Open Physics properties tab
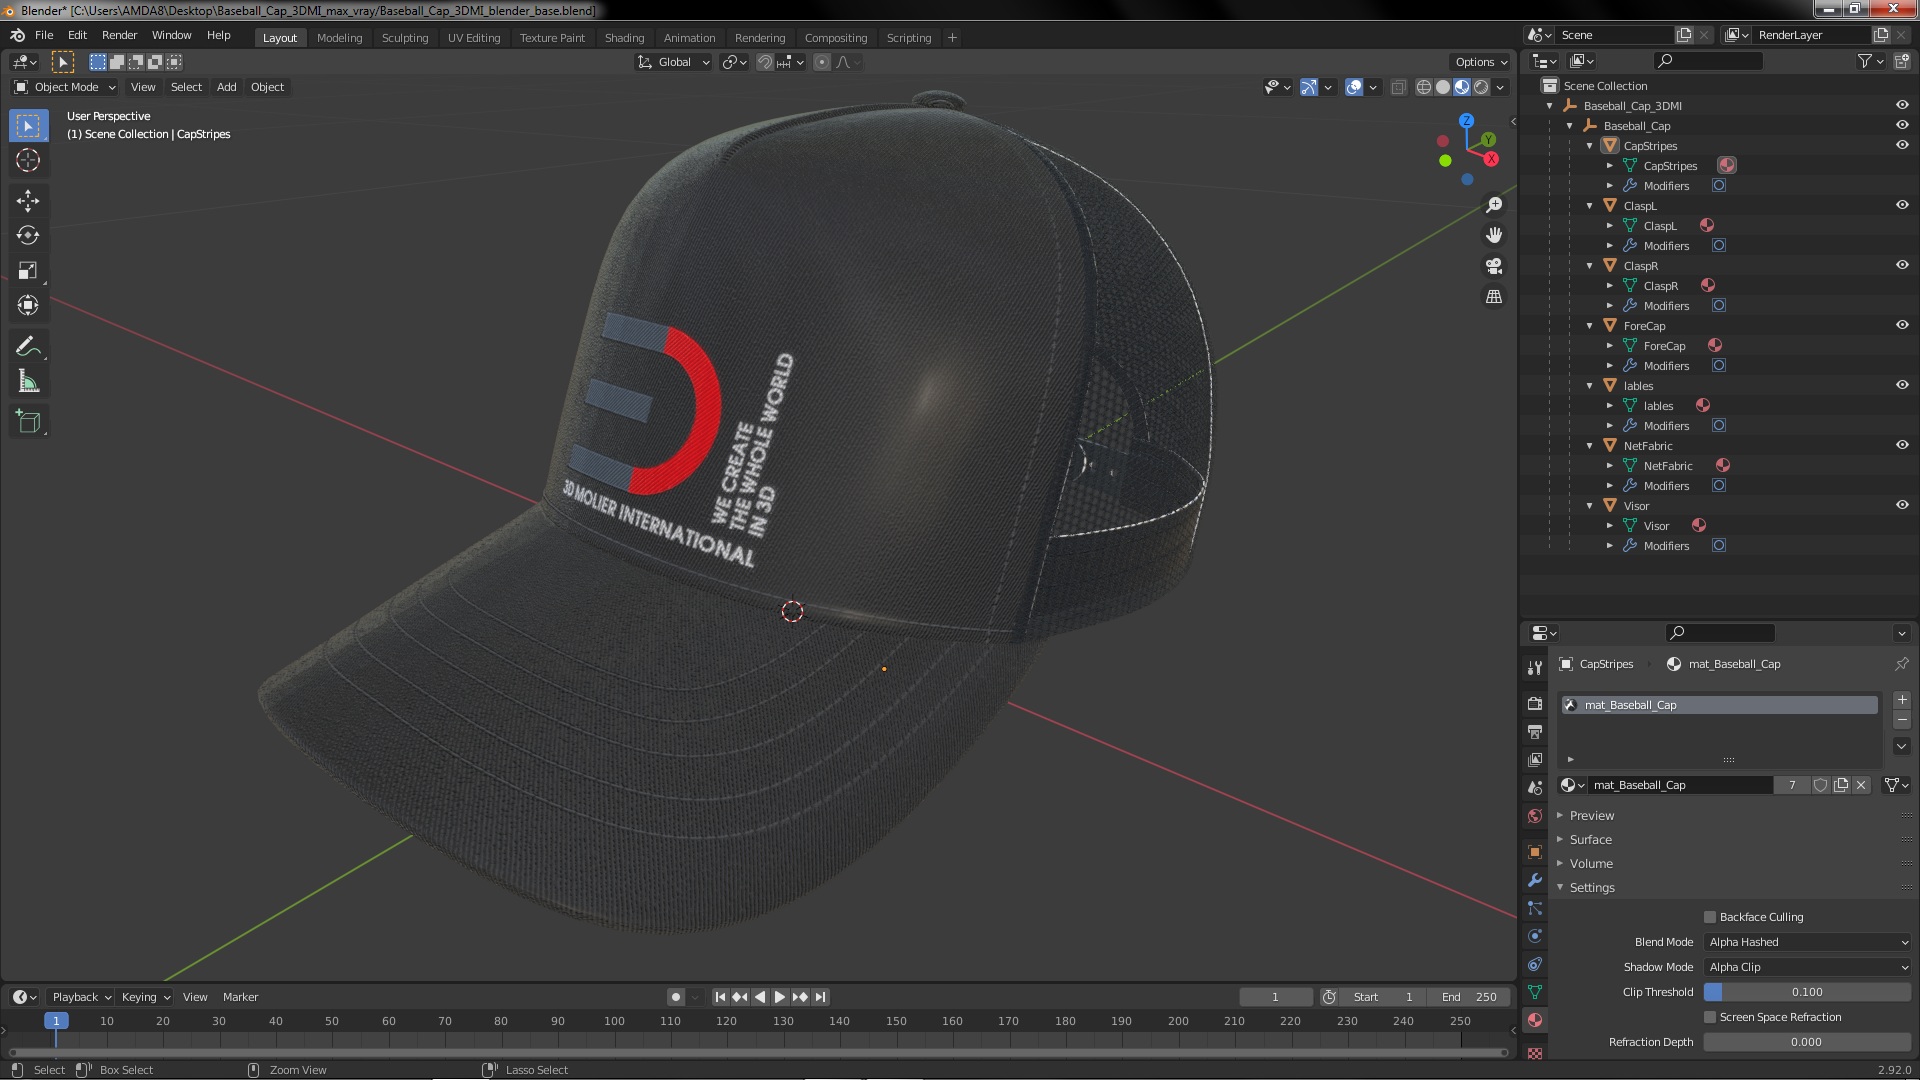Viewport: 1920px width, 1080px height. click(1535, 936)
